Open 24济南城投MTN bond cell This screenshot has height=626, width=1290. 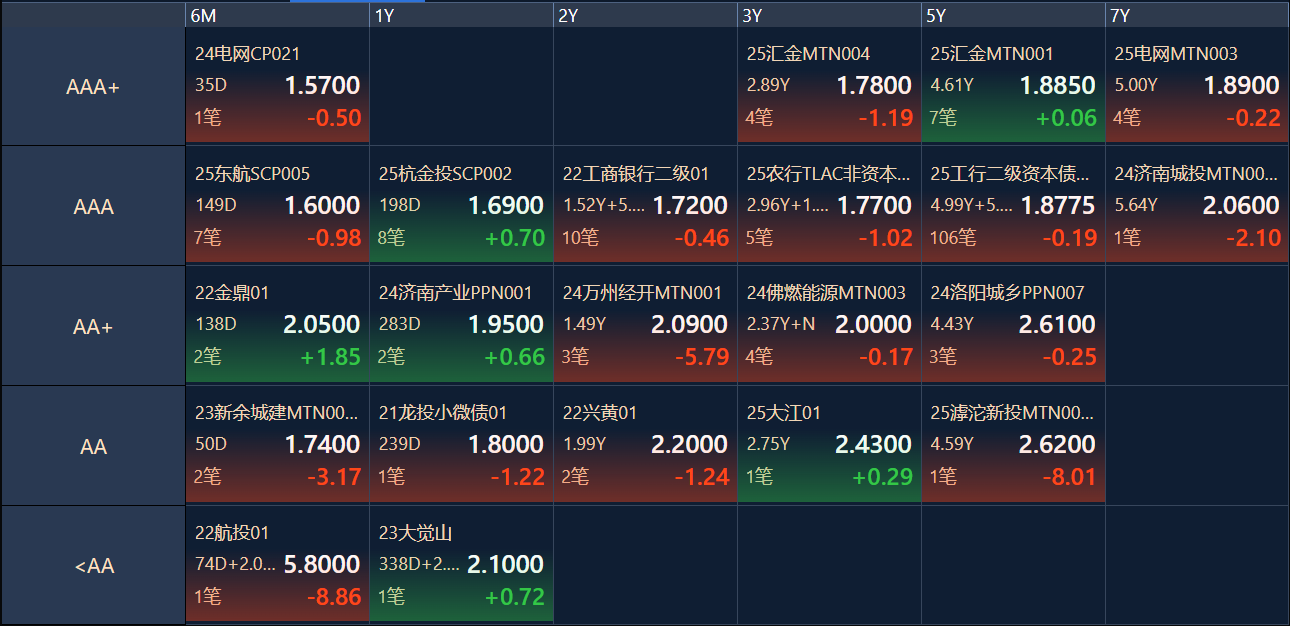coord(1198,206)
